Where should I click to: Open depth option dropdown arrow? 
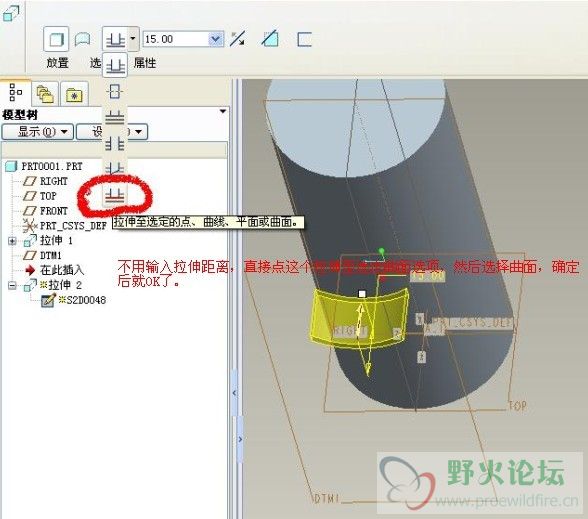133,39
